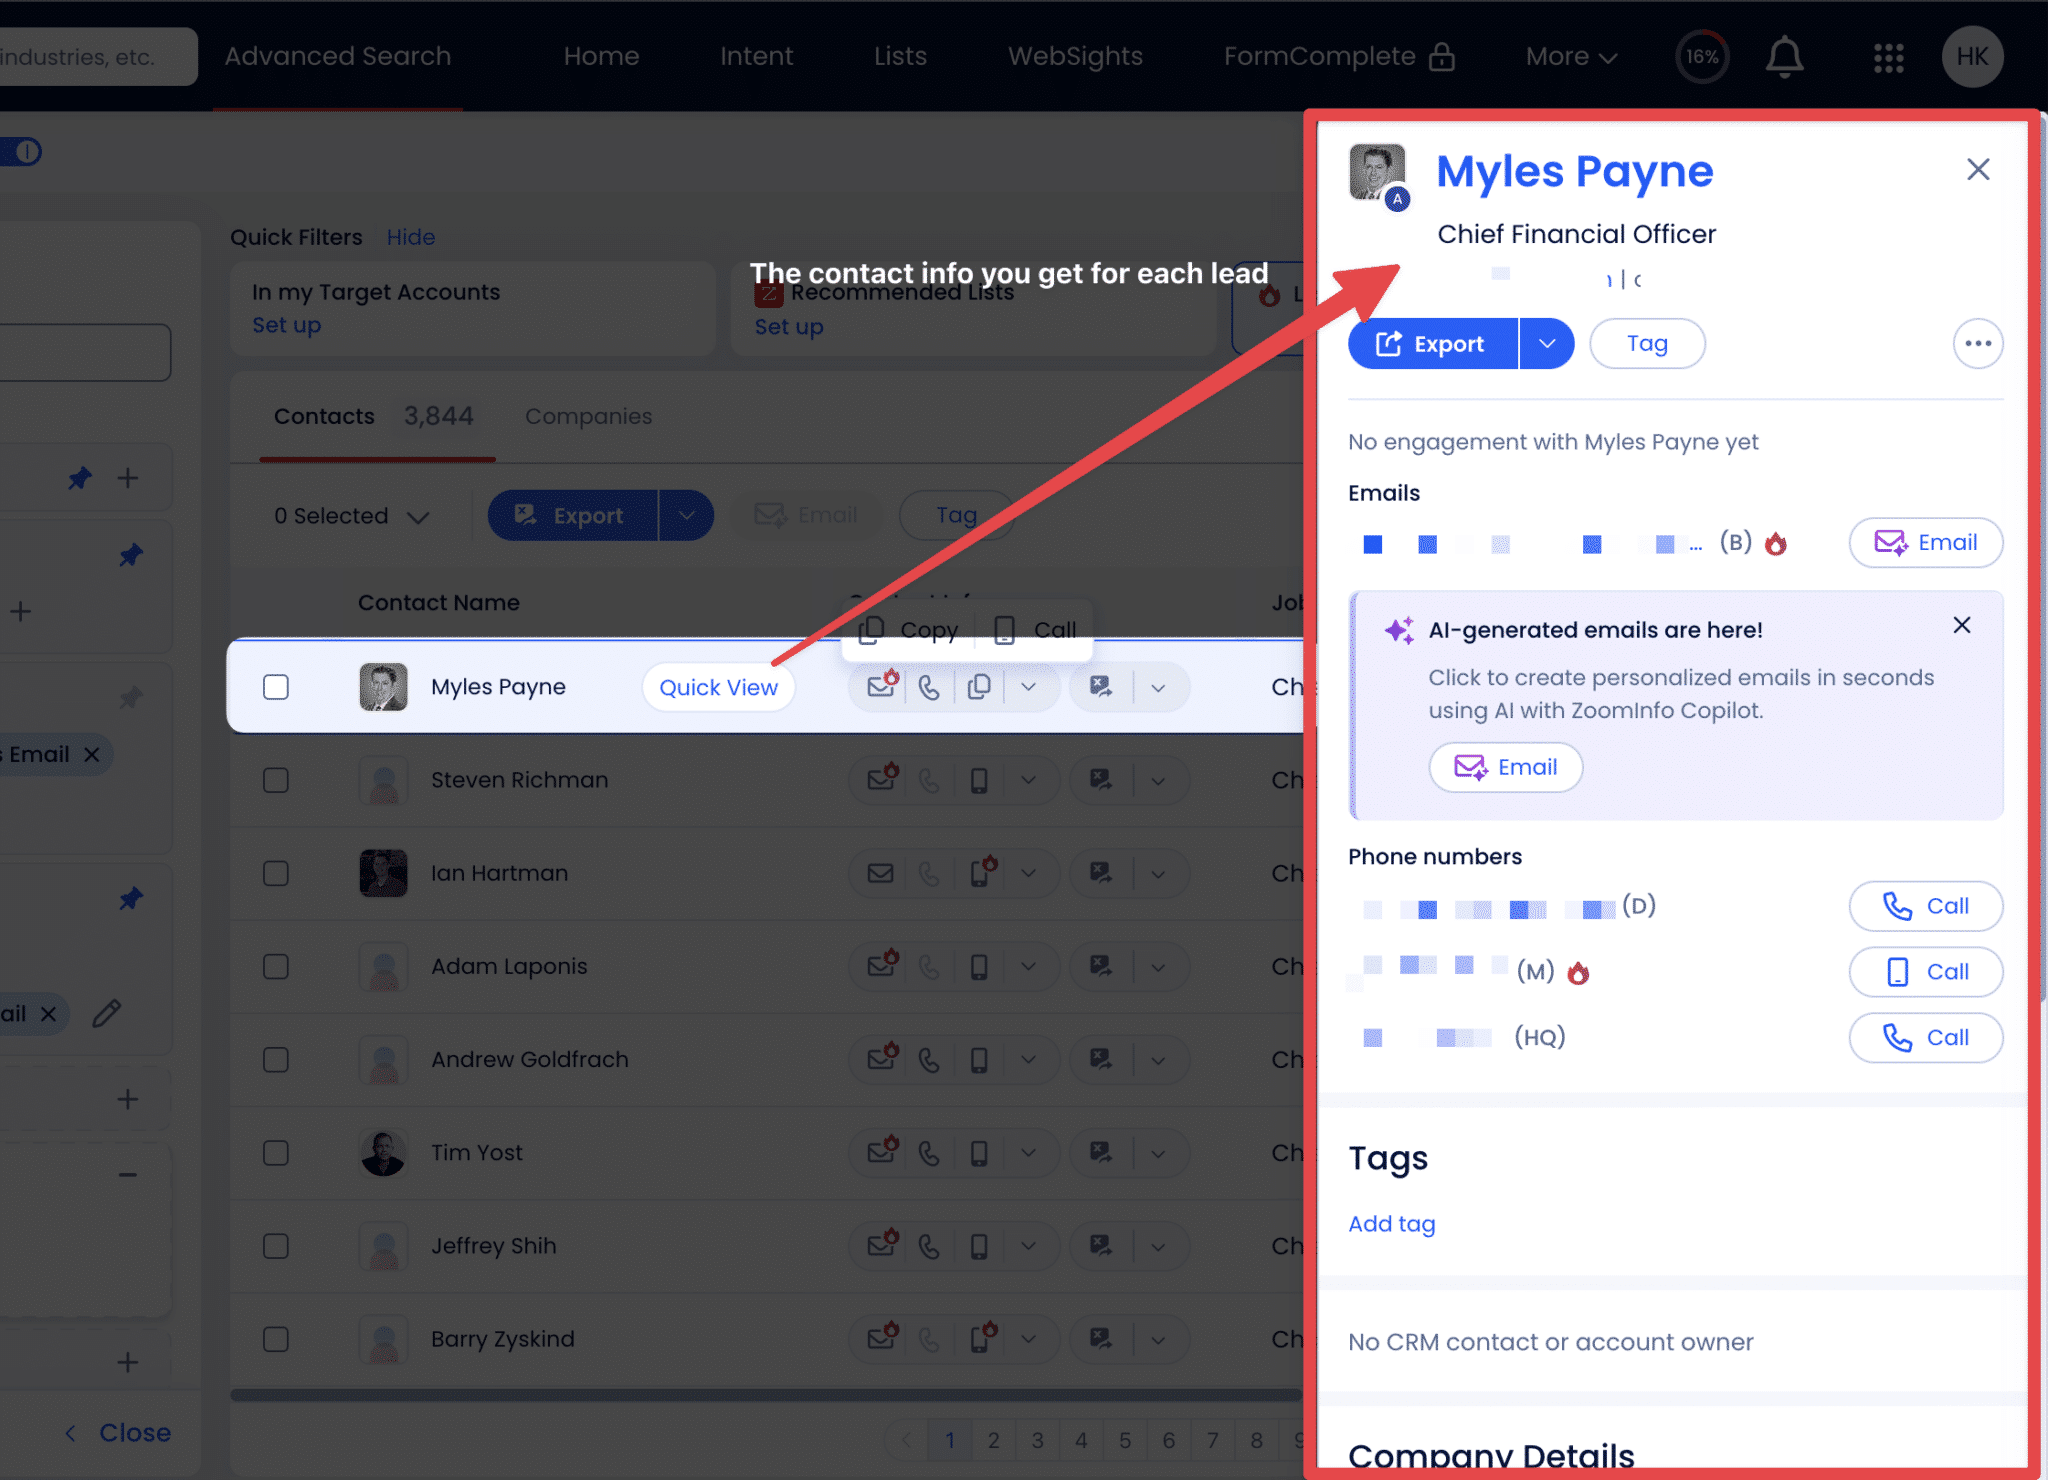Check remaining credits via the 16% indicator

[1701, 57]
